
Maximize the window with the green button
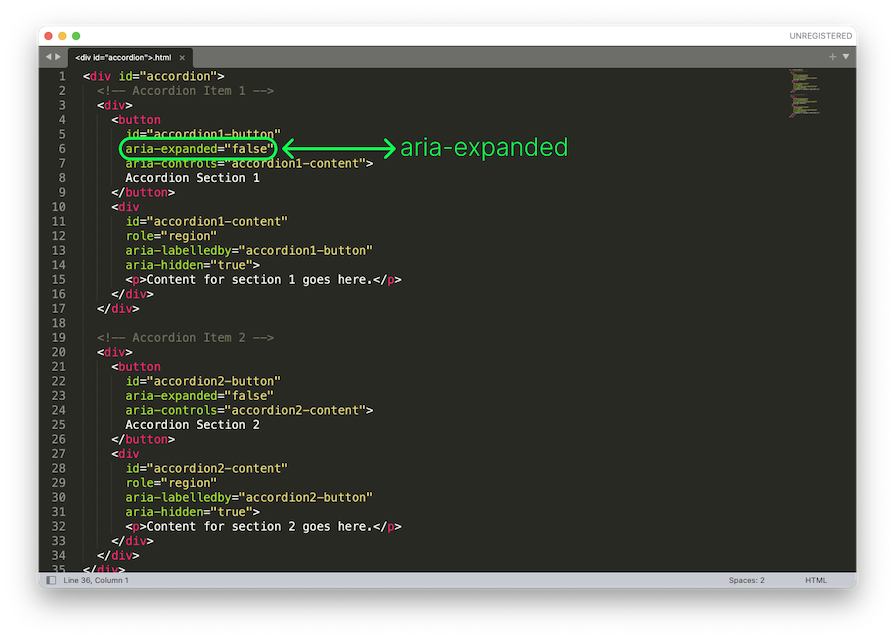[76, 35]
